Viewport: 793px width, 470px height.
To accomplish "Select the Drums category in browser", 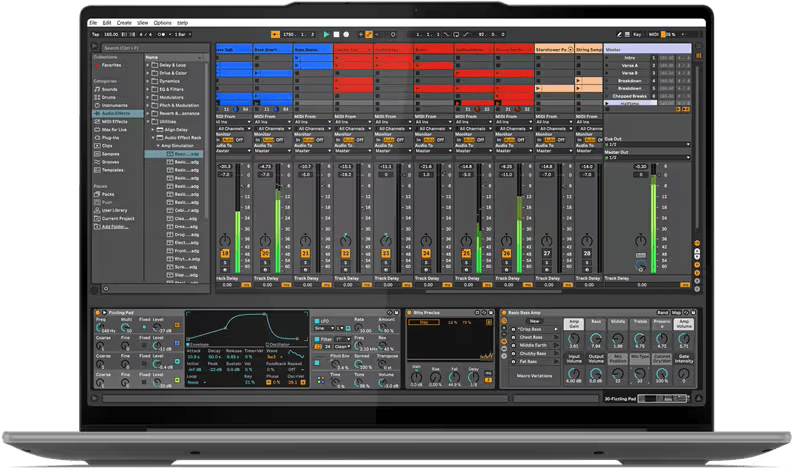I will click(110, 95).
